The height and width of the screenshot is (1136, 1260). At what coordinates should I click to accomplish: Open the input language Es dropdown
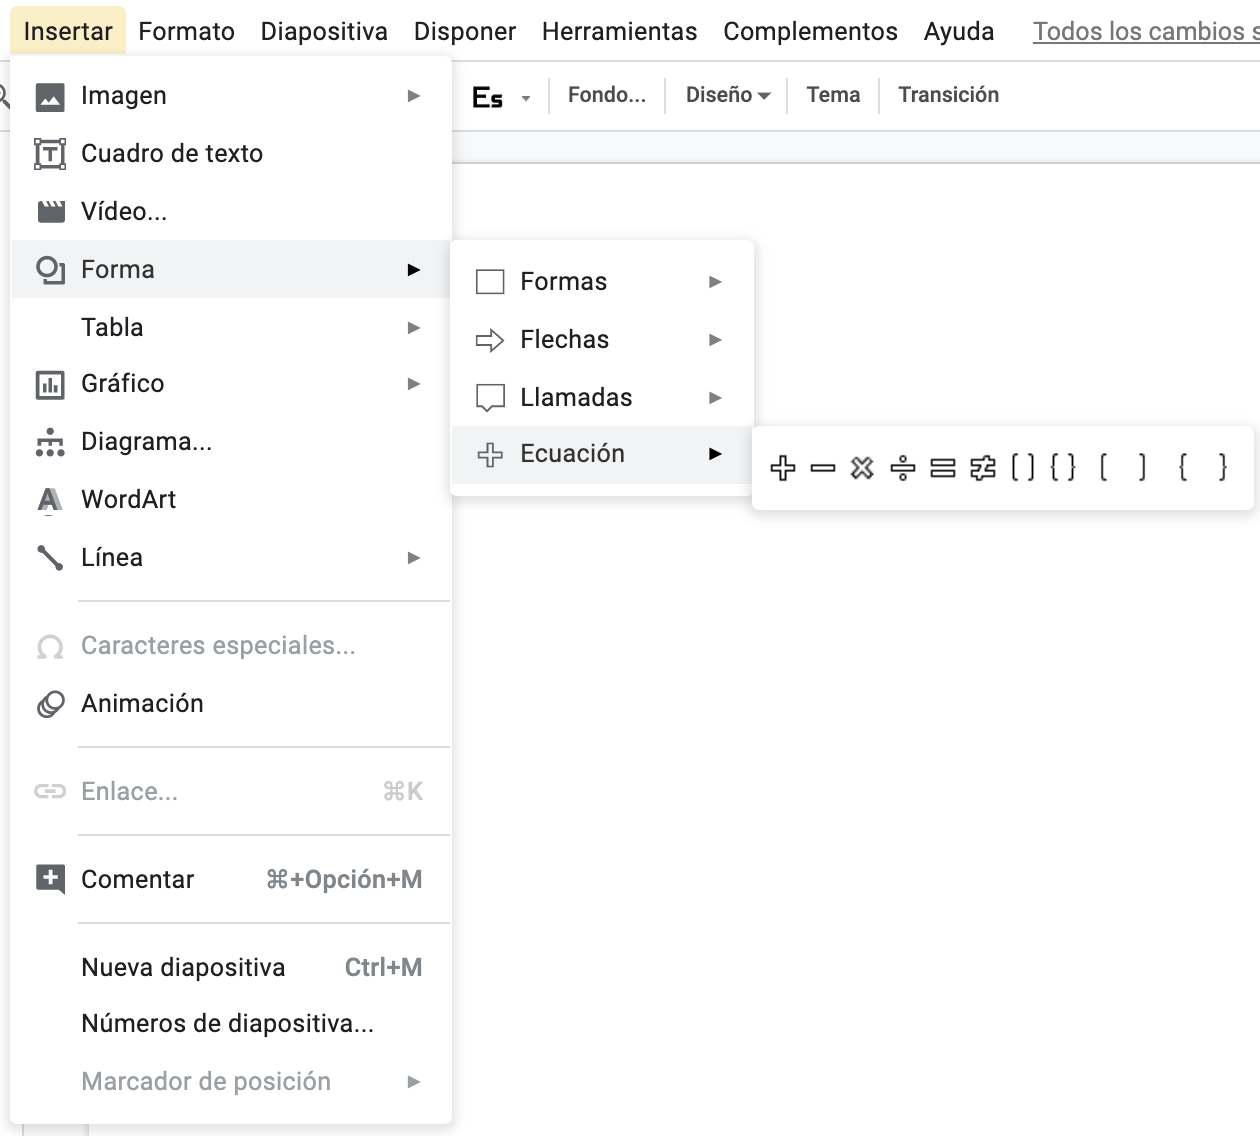point(500,97)
